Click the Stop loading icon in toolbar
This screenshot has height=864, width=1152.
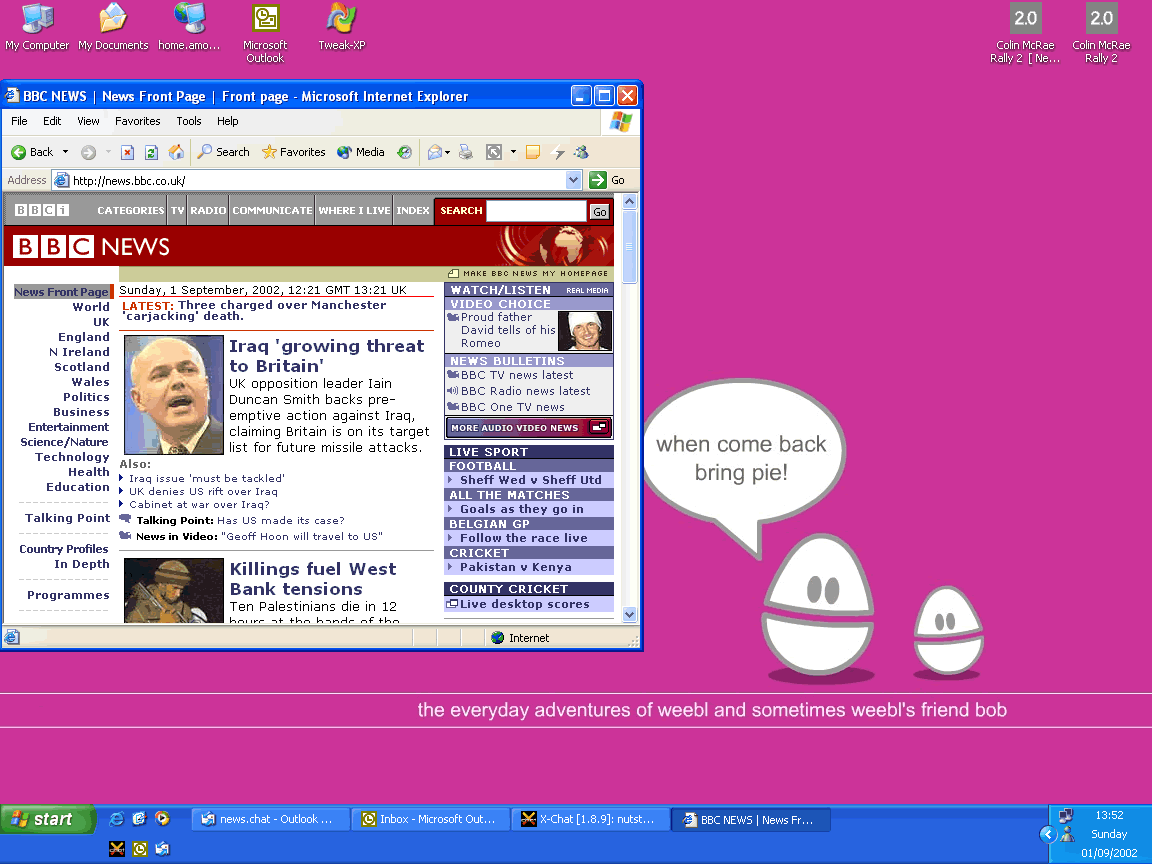(127, 152)
